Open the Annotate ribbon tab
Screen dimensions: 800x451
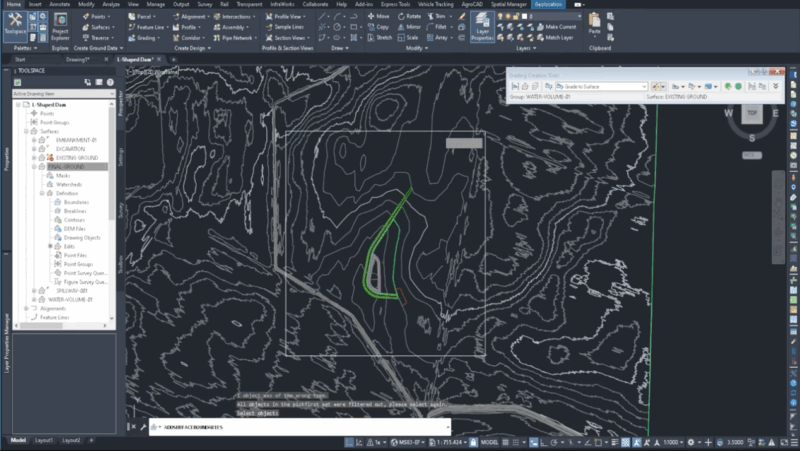coord(60,4)
